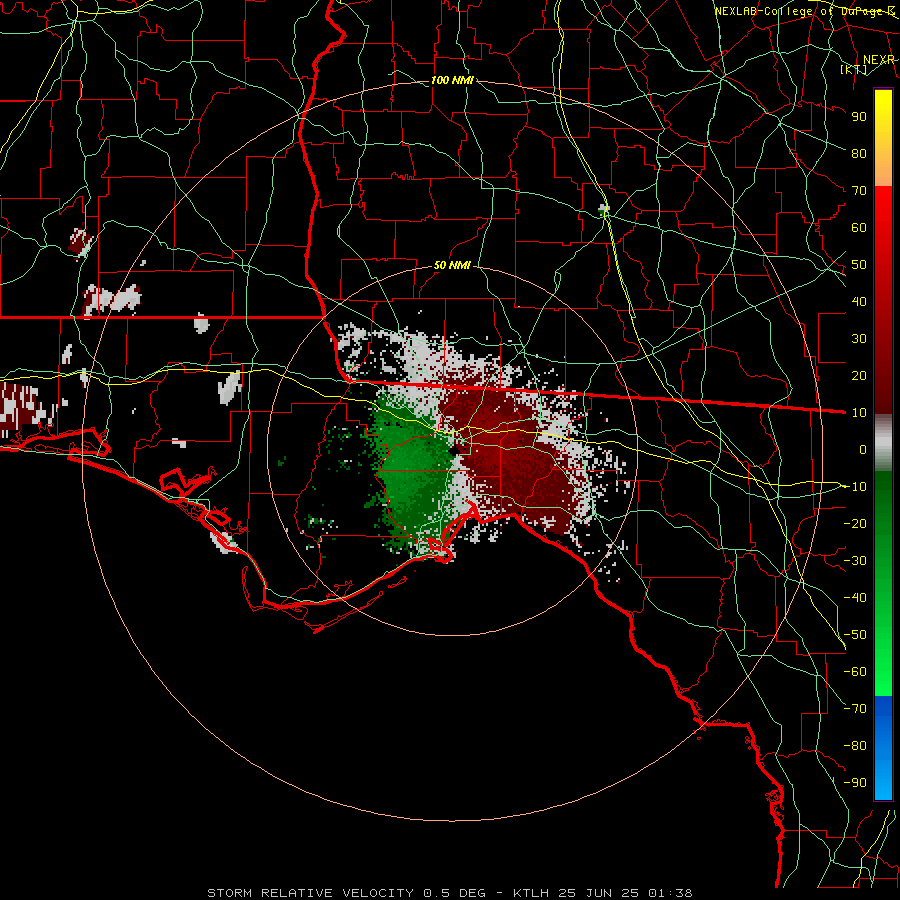This screenshot has width=900, height=900.
Task: Click the "-70" value on the velocity scale
Action: pyautogui.click(x=855, y=709)
